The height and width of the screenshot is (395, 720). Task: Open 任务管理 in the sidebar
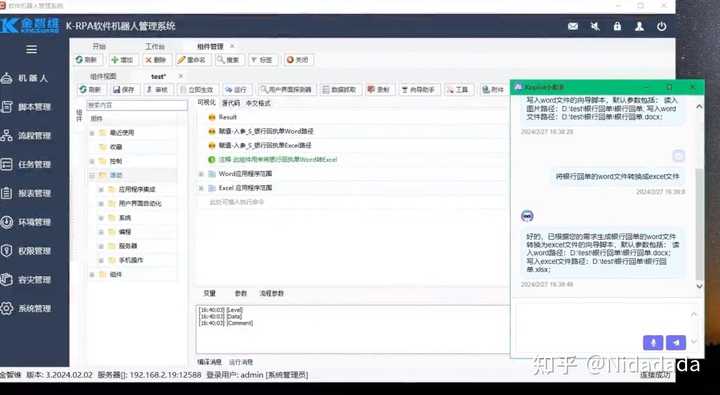click(x=26, y=164)
